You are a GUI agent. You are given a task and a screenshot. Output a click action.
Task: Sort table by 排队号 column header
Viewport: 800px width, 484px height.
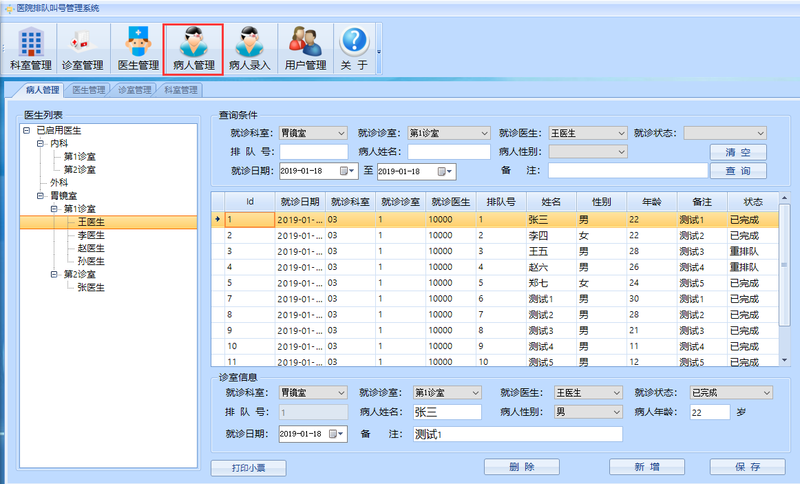coord(501,202)
